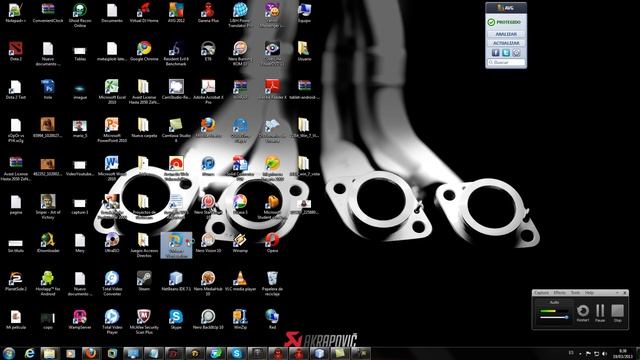Open Microsoft Word 2010 desktop shortcut
This screenshot has height=360, width=640.
[x=112, y=169]
